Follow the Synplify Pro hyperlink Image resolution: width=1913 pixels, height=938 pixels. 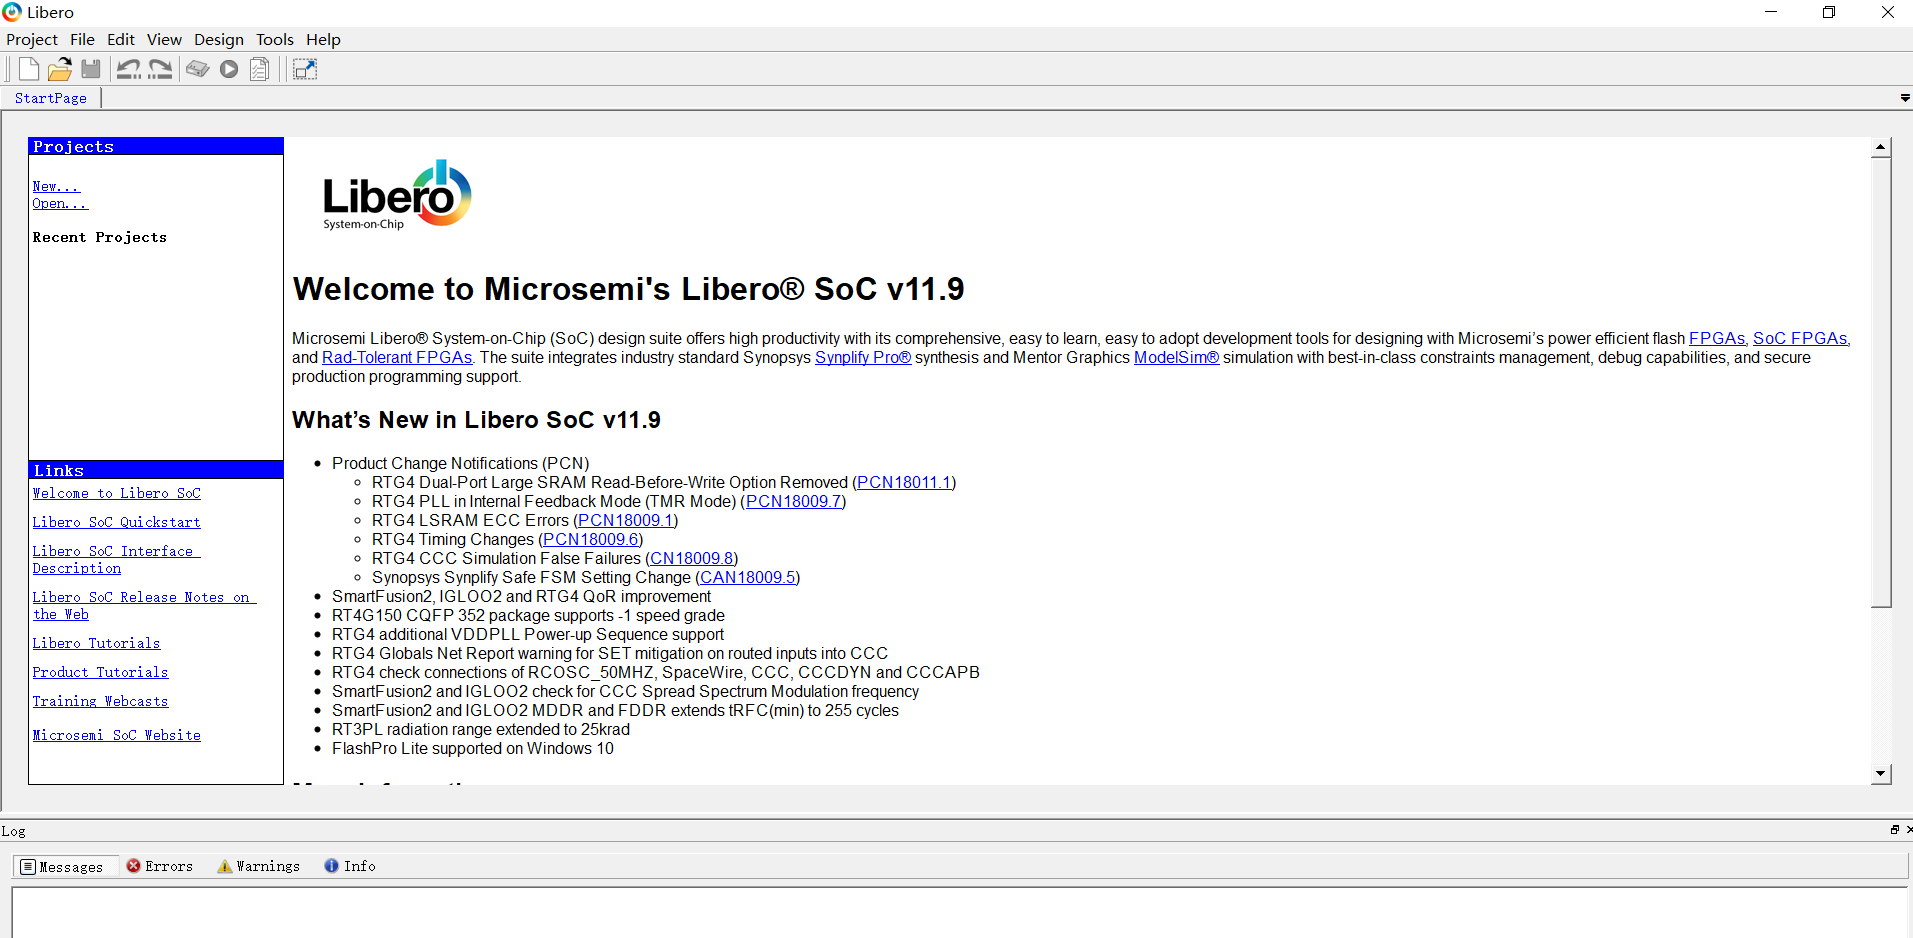pos(862,357)
